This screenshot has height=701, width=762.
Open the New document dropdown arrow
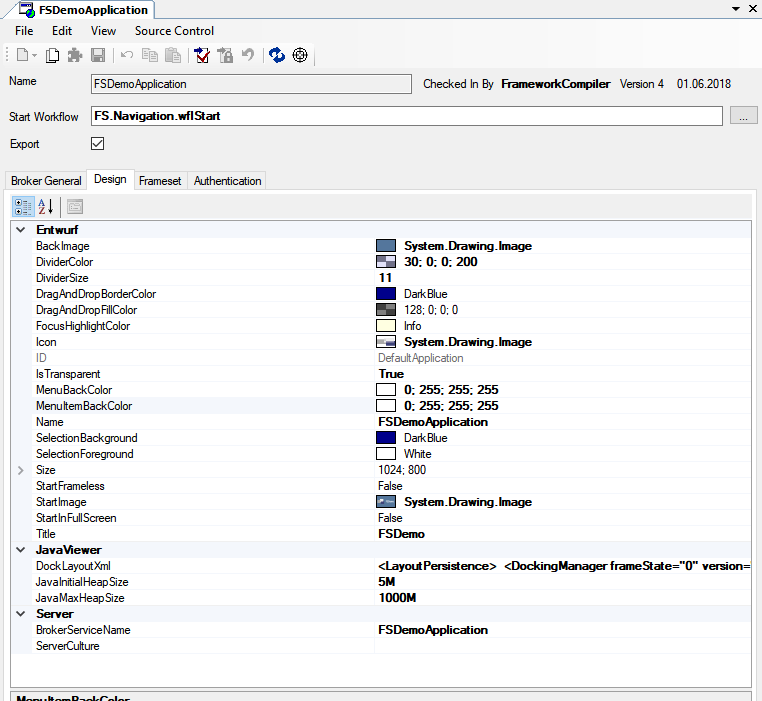(x=35, y=55)
